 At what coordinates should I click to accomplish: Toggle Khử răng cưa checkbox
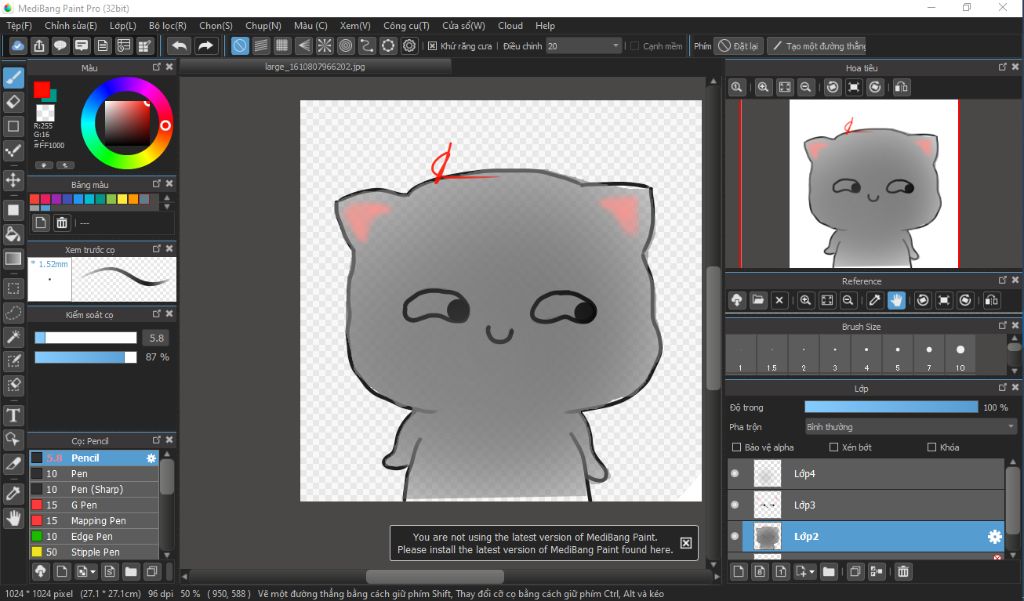coord(432,46)
